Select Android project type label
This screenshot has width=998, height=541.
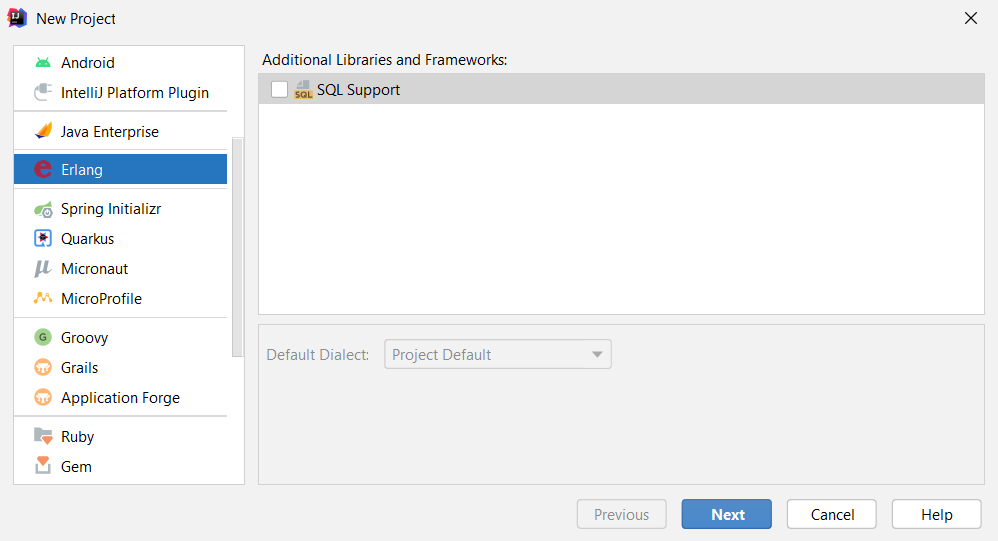click(x=88, y=63)
